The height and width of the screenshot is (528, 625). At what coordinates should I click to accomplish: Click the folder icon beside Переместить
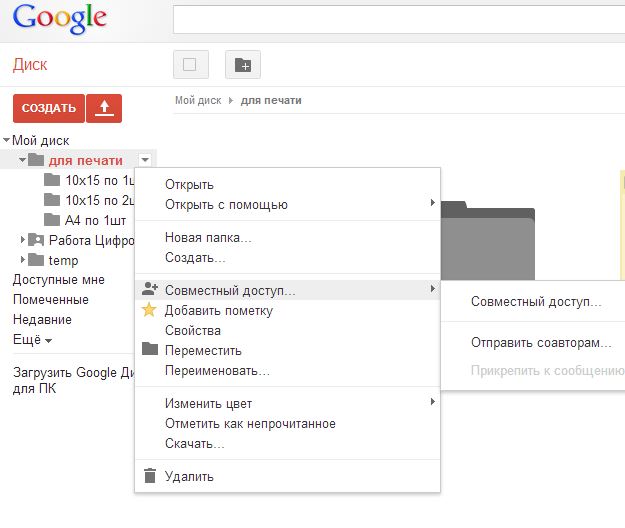(150, 349)
